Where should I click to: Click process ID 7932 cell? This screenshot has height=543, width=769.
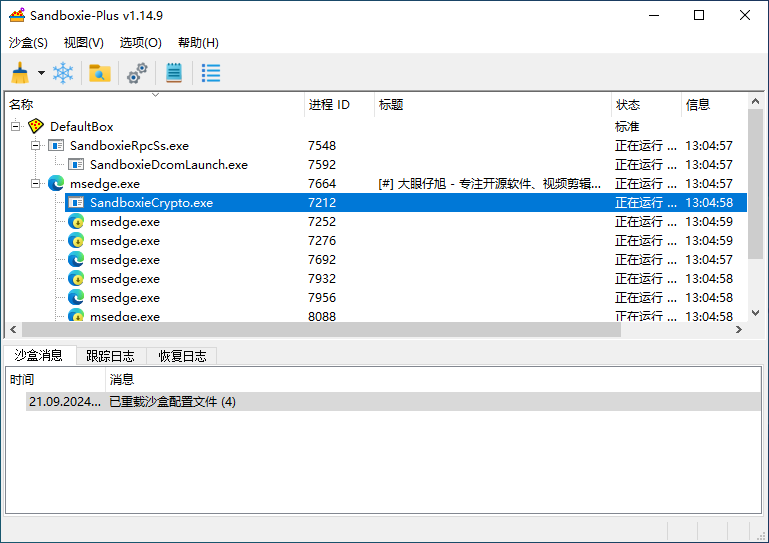pos(322,279)
